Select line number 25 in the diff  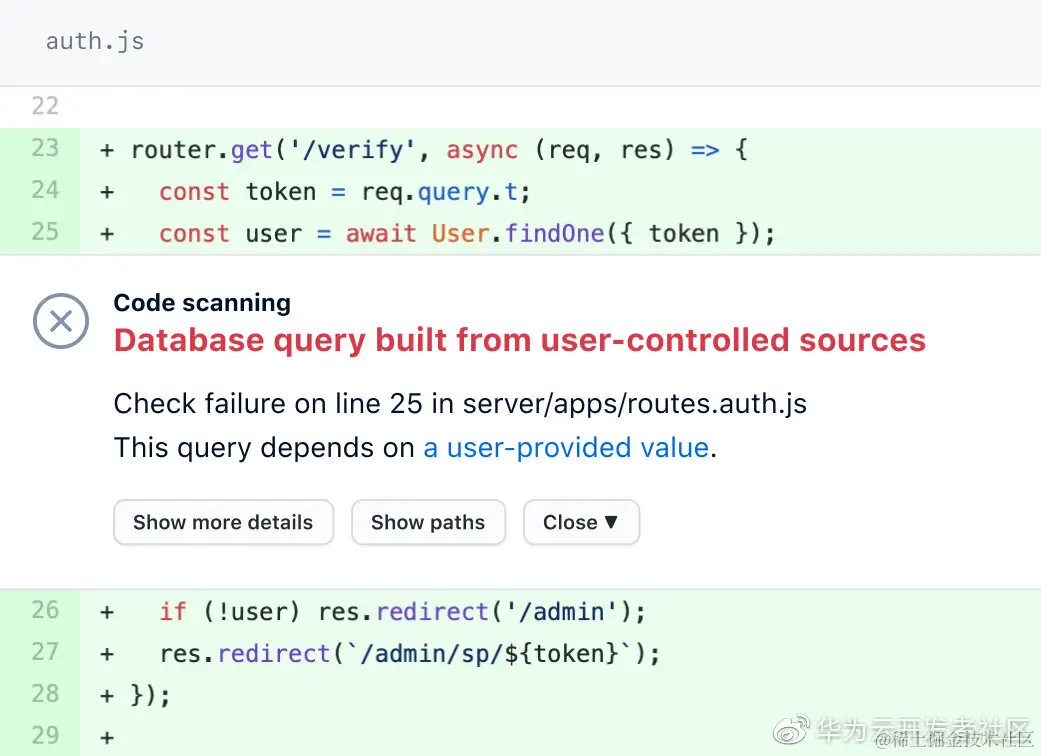[45, 231]
